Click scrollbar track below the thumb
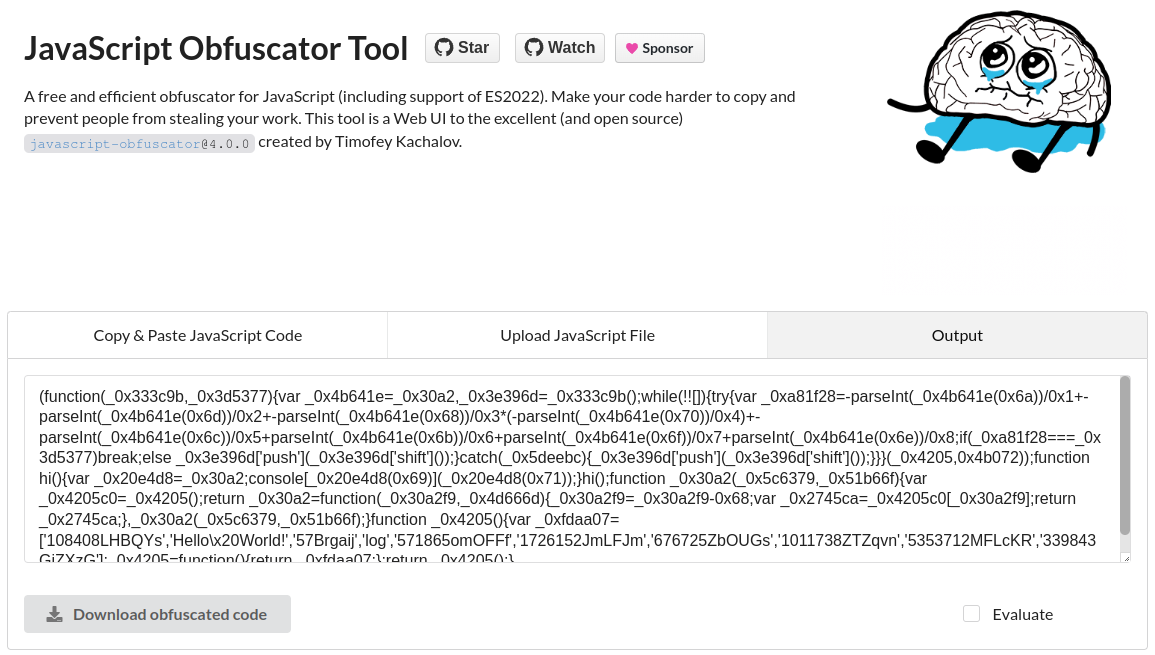This screenshot has width=1155, height=655. coord(1125,544)
